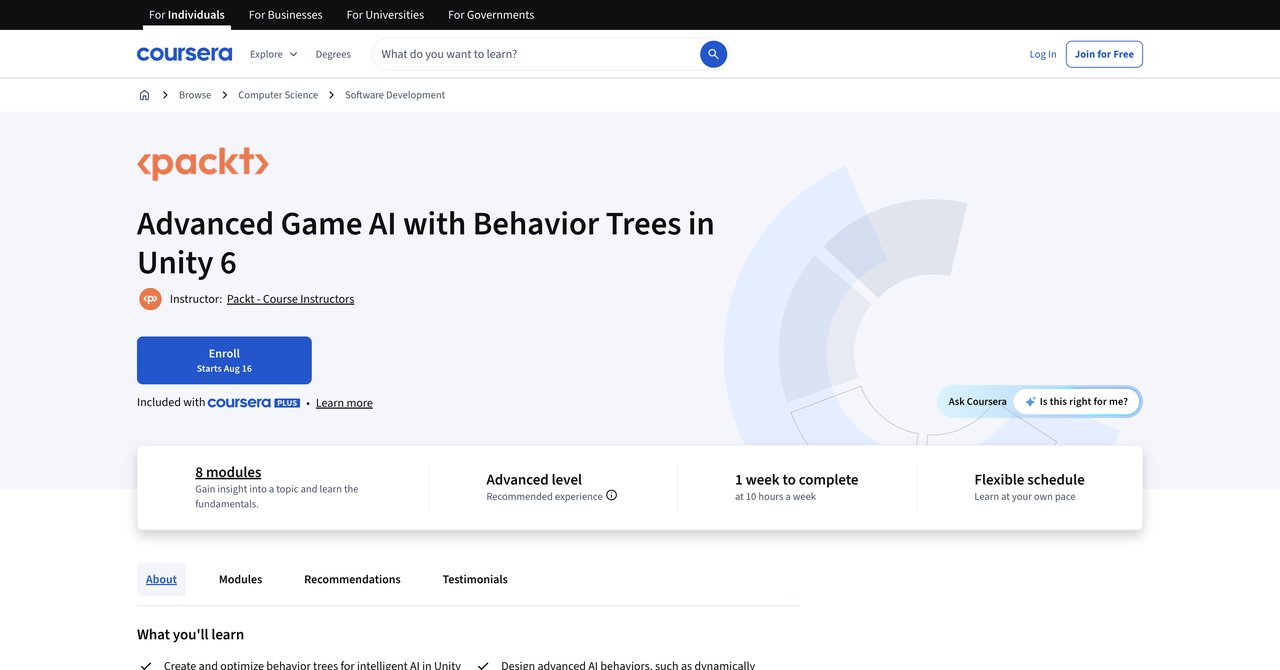Screen dimensions: 1280x670
Task: Click the Coursera logo
Action: (x=184, y=54)
